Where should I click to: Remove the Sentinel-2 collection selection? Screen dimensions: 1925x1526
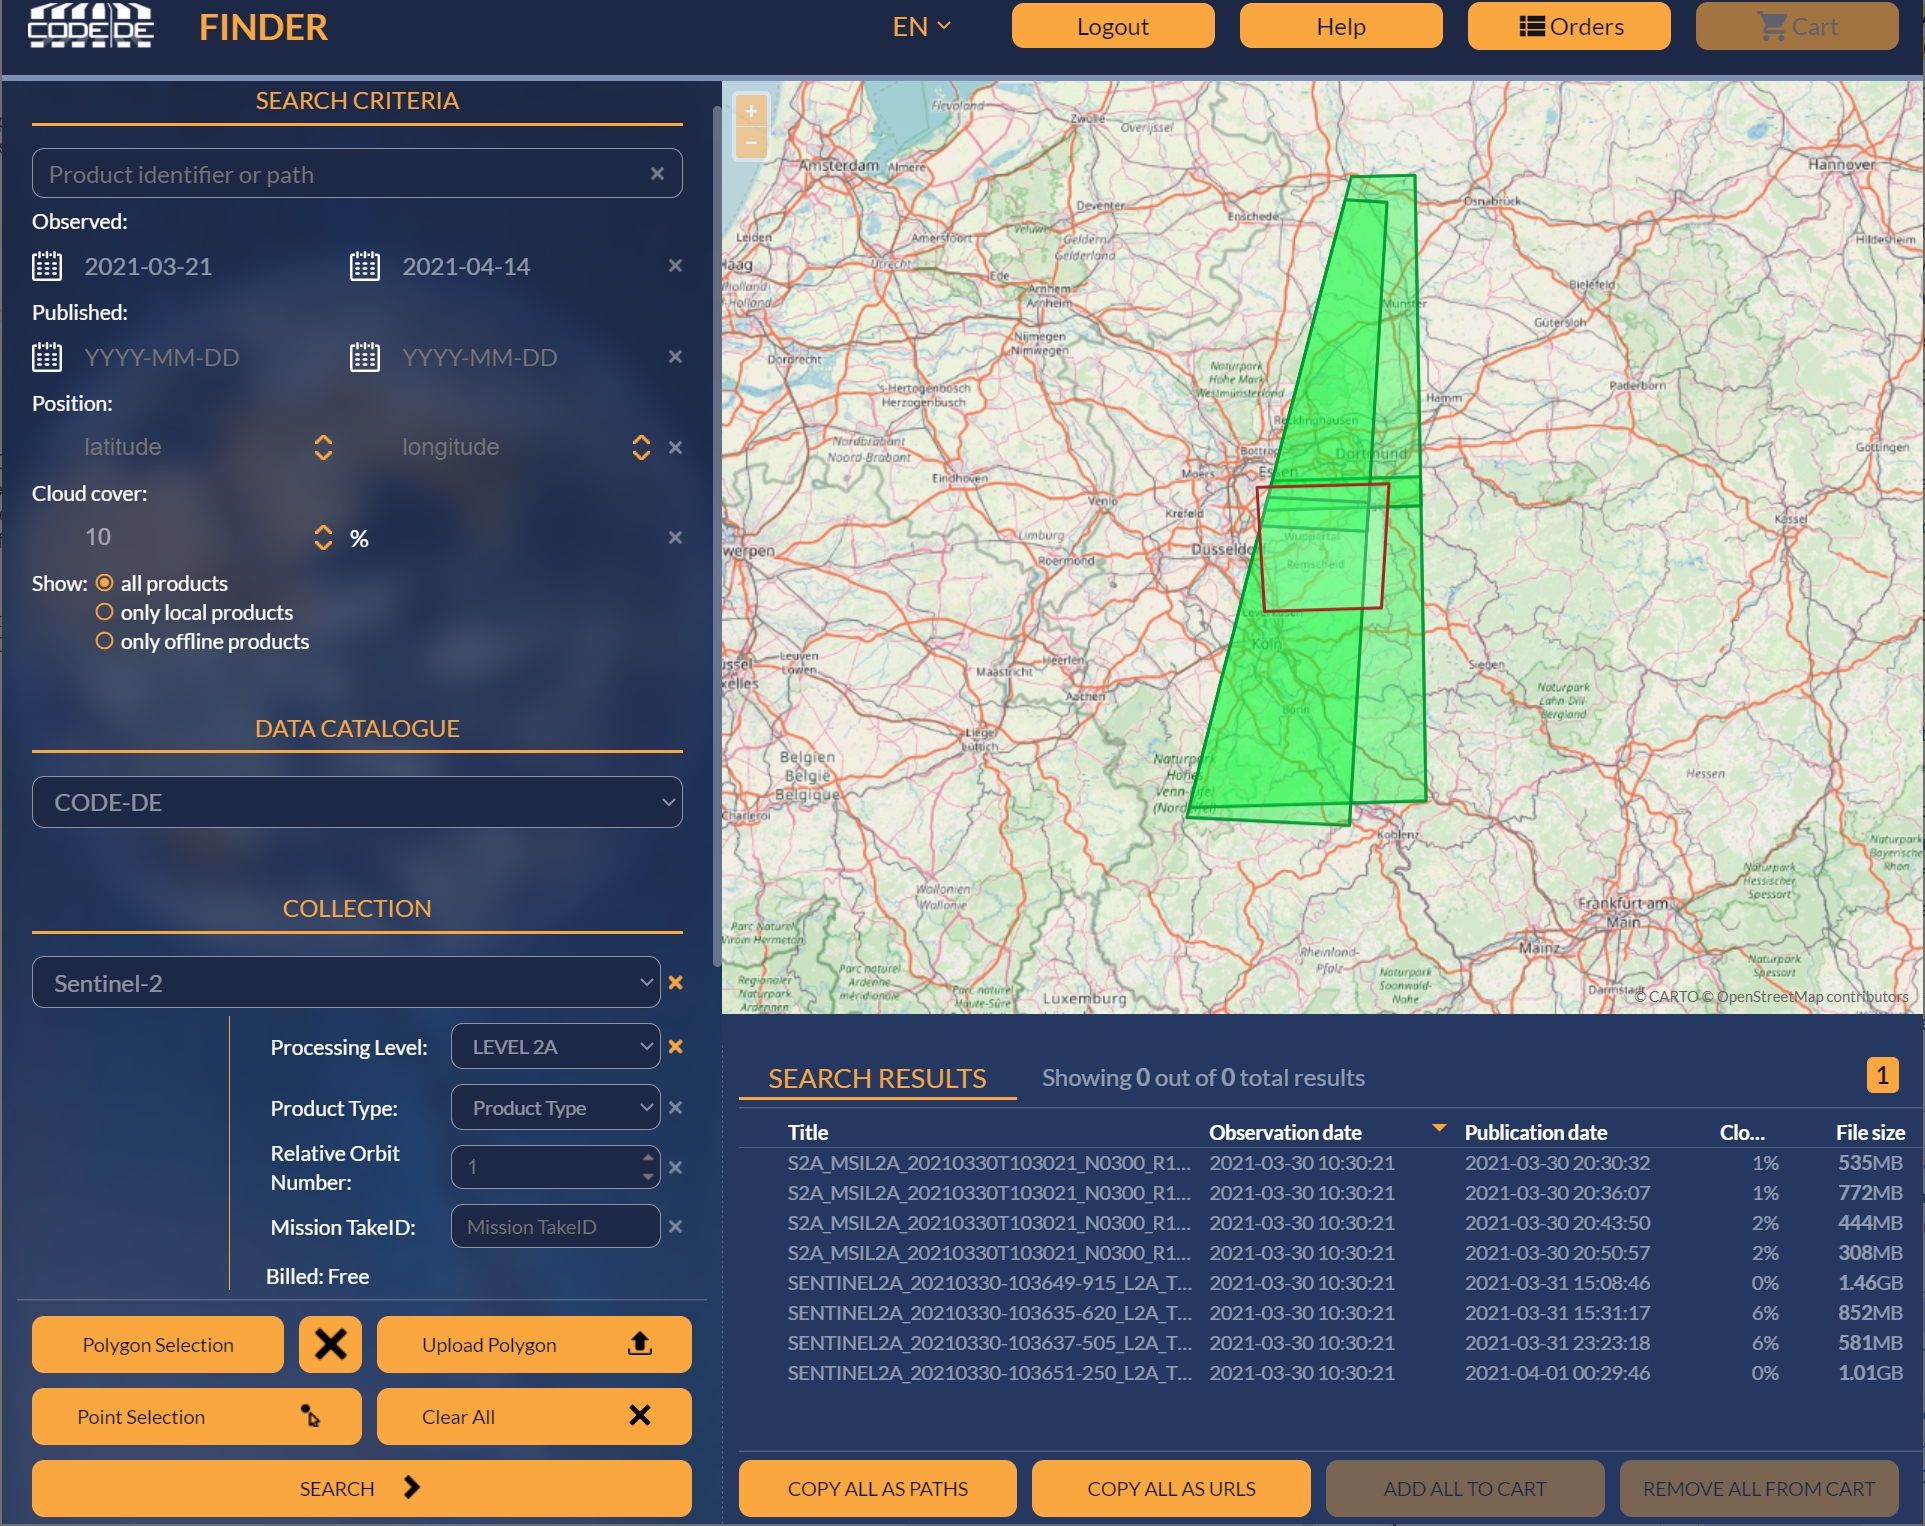[675, 983]
